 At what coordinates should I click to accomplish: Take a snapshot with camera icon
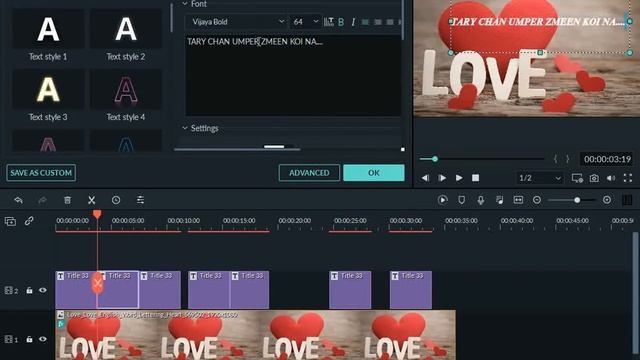tap(594, 178)
